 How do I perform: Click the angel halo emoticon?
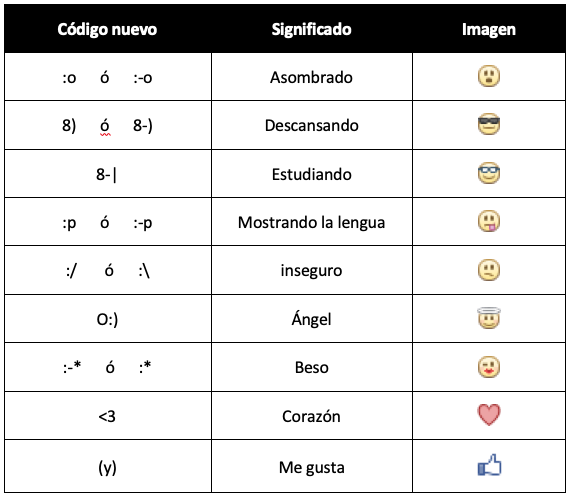[489, 318]
